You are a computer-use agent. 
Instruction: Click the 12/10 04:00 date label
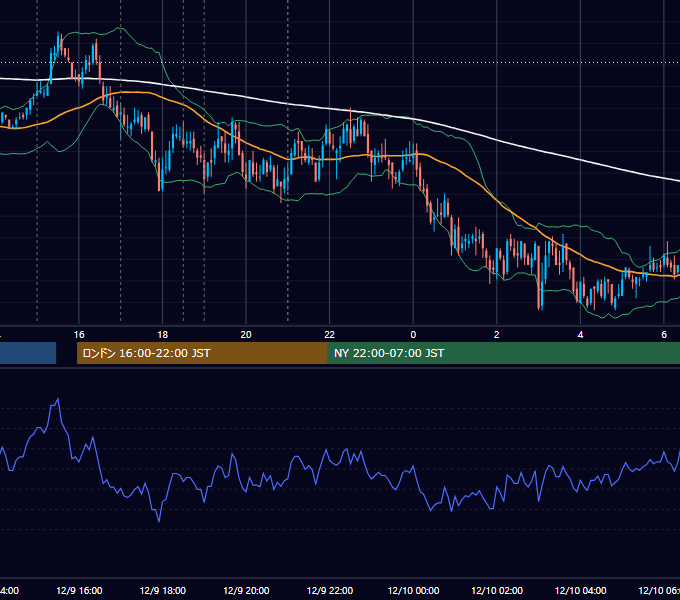581,590
